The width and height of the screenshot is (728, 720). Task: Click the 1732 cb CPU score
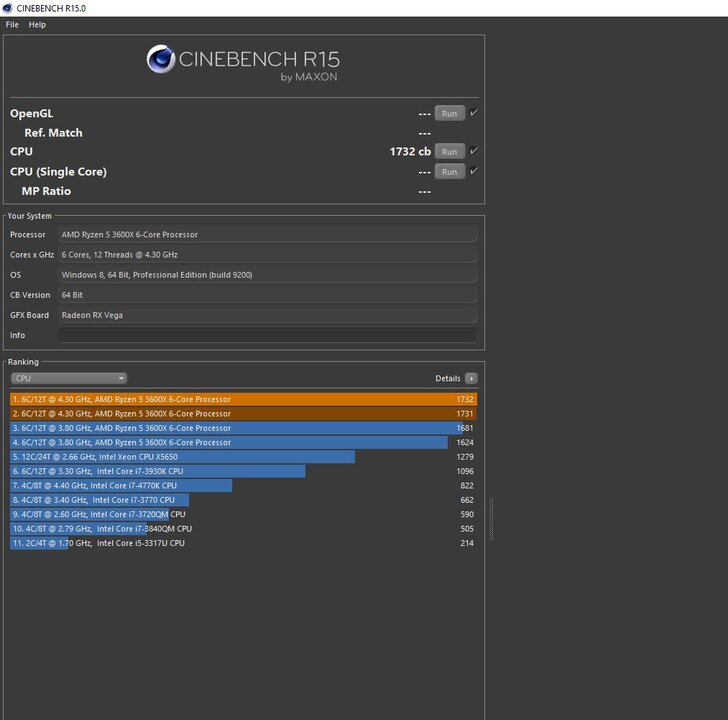pos(410,151)
